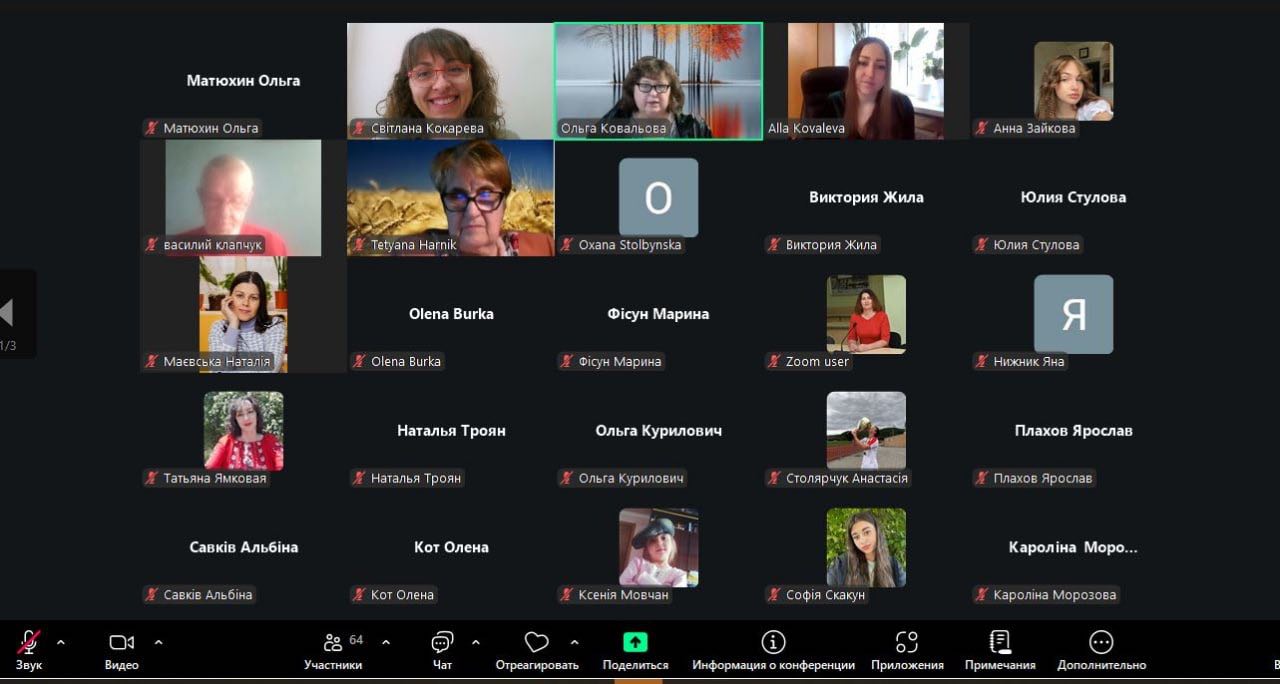Screen dimensions: 1280x684
Task: Expand the arrow next to Участники
Action: tap(386, 642)
